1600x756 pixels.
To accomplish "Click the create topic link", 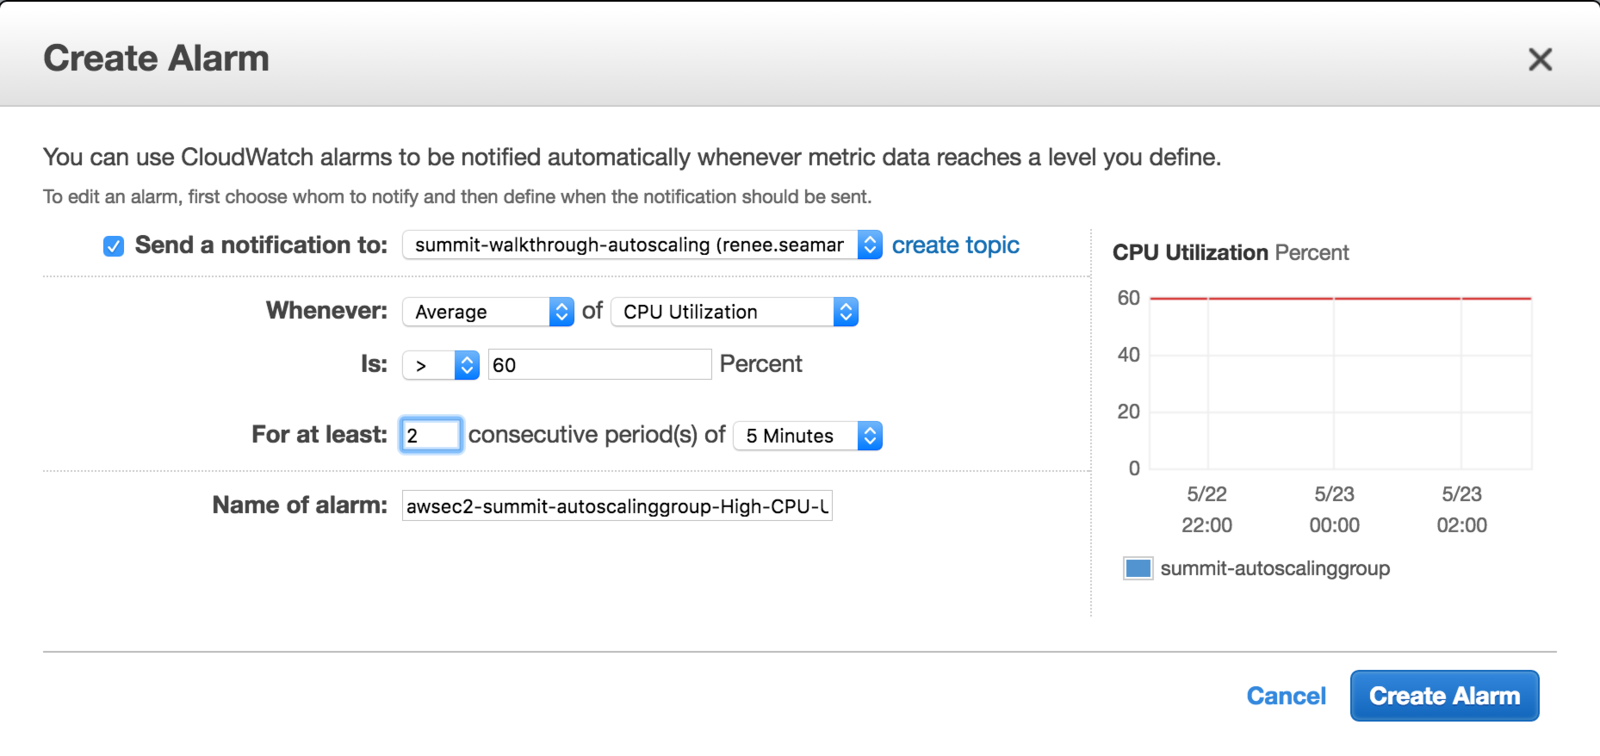I will point(955,245).
